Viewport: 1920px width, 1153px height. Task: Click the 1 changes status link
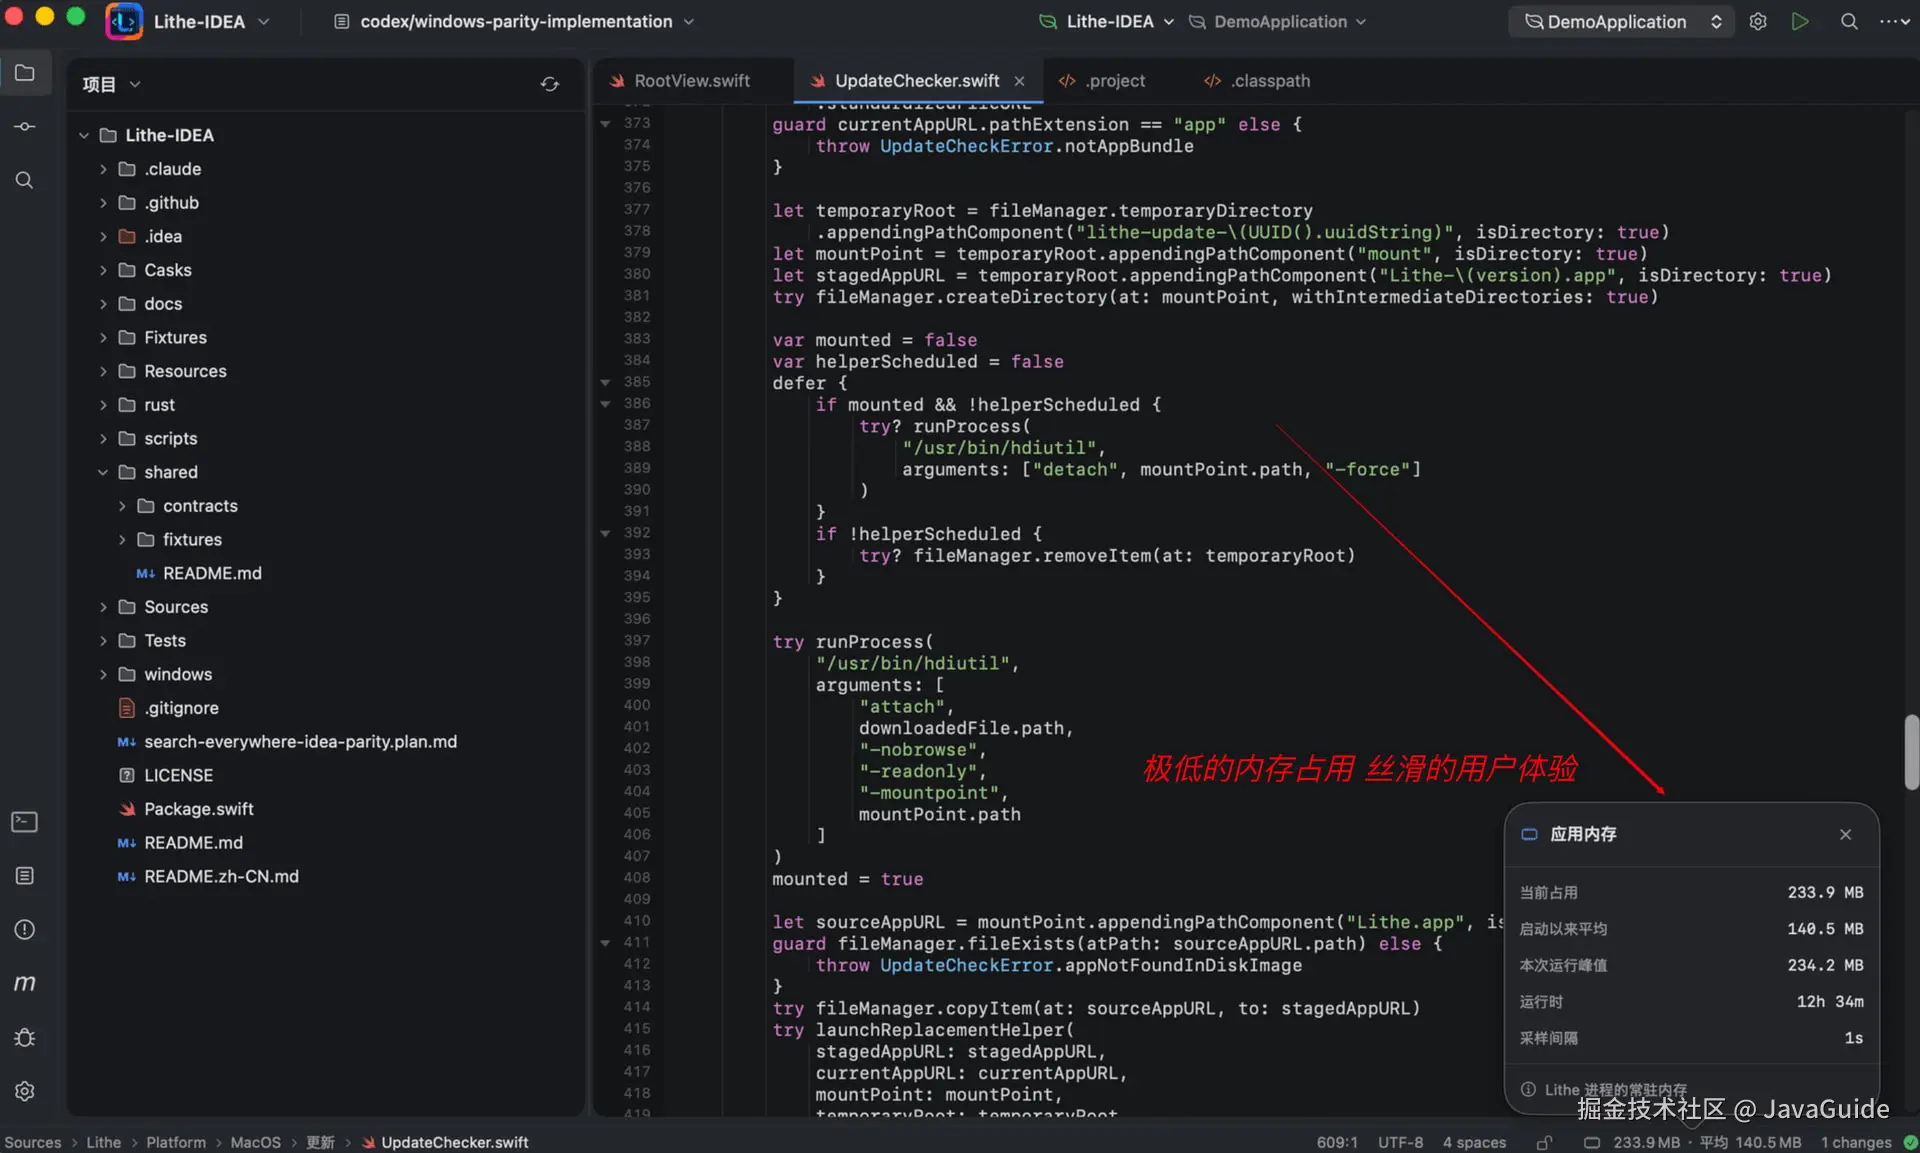1856,1142
